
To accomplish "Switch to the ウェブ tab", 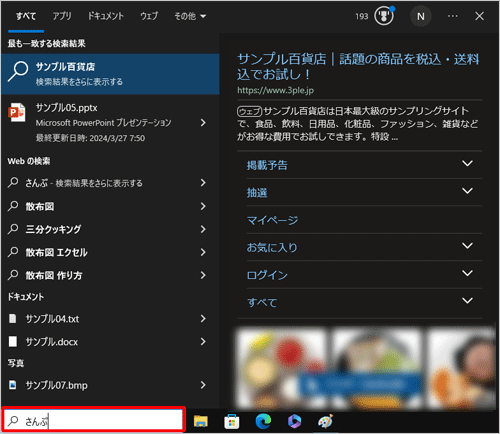I will pos(149,16).
